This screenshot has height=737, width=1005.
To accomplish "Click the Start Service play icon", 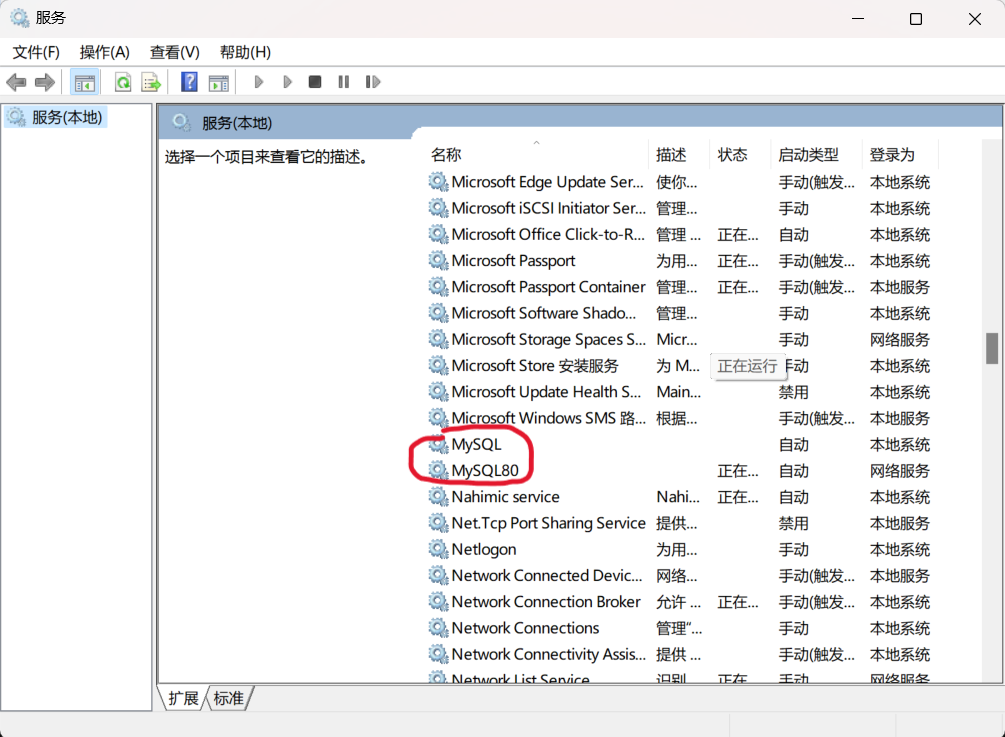I will 259,82.
